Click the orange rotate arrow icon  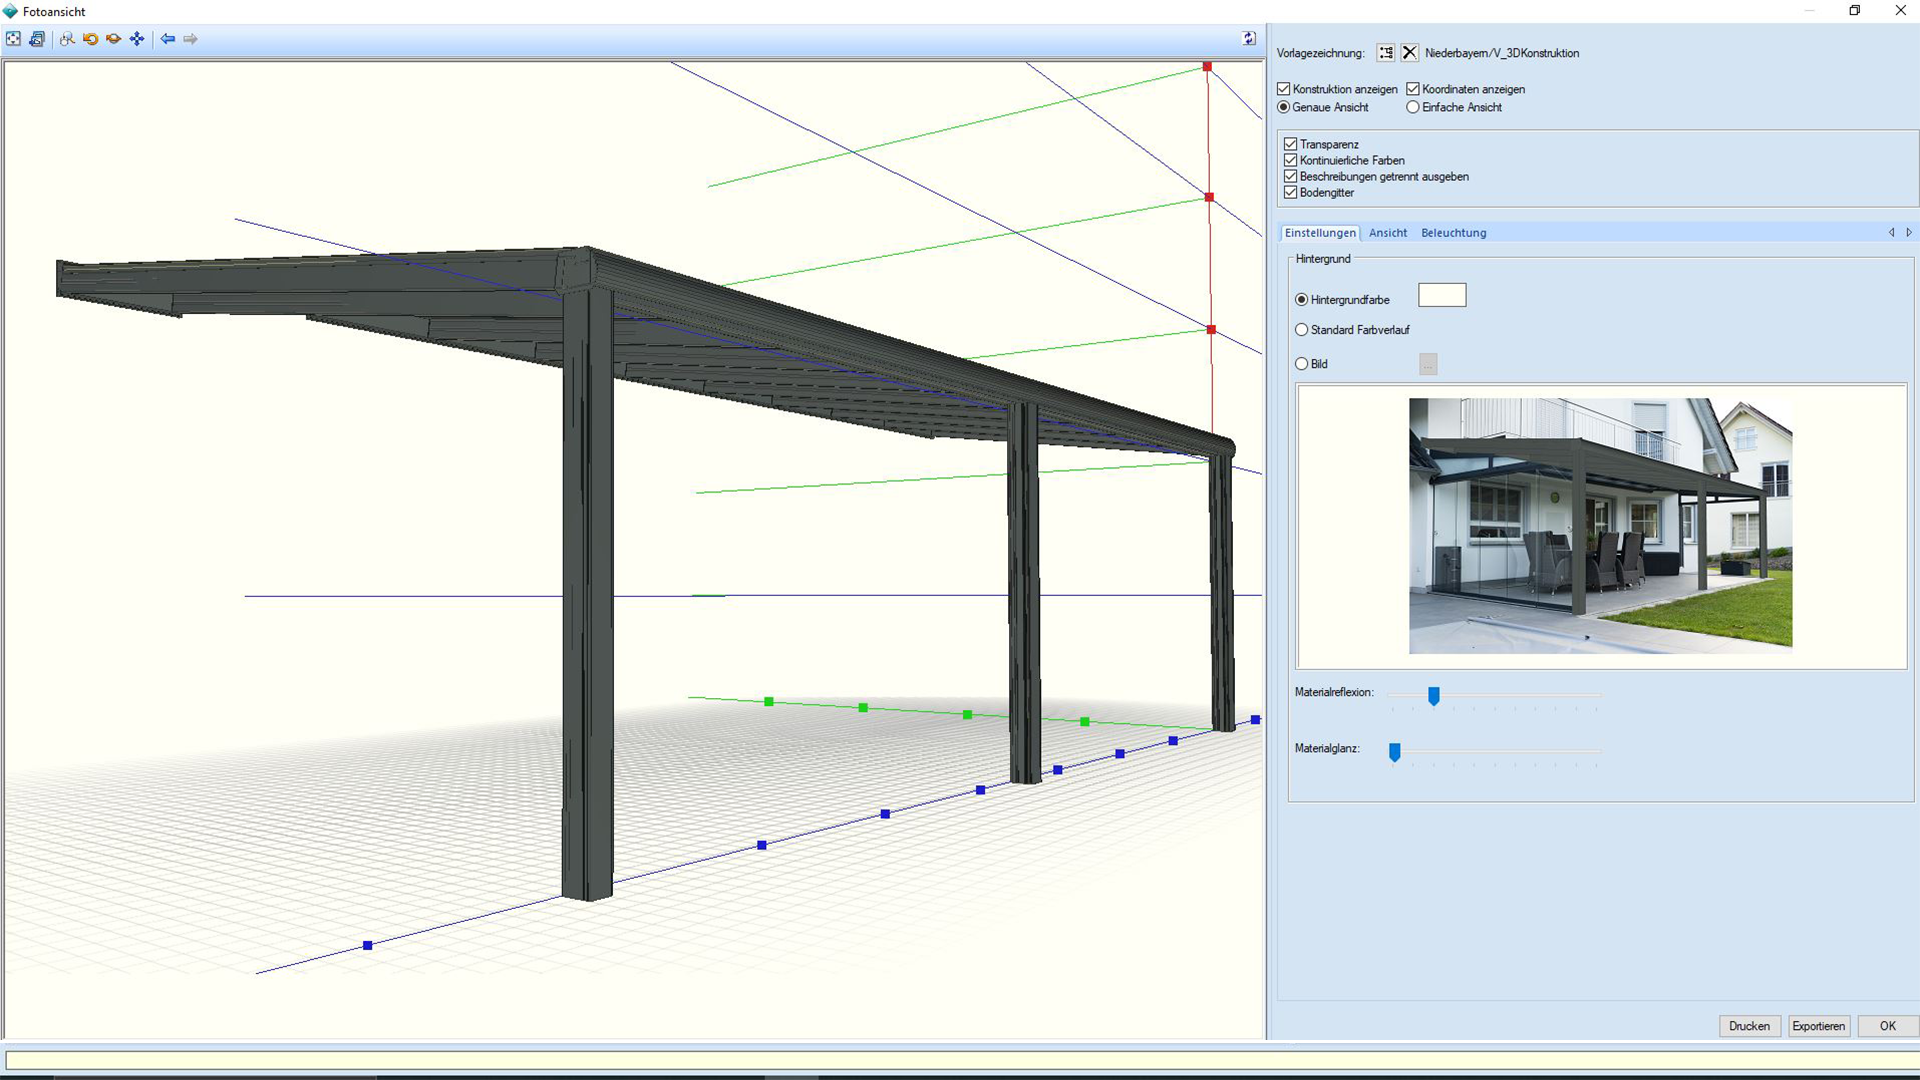(x=90, y=39)
